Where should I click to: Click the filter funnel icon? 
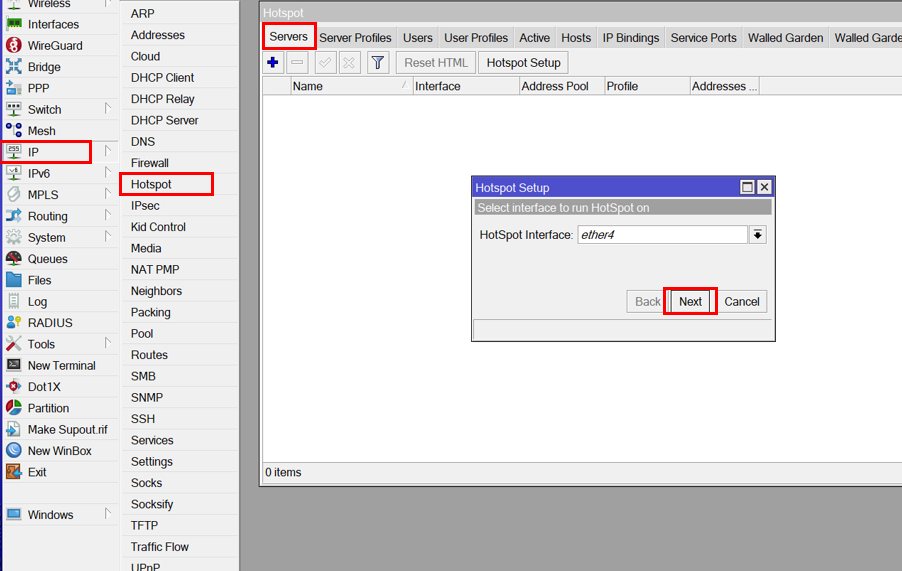[378, 63]
